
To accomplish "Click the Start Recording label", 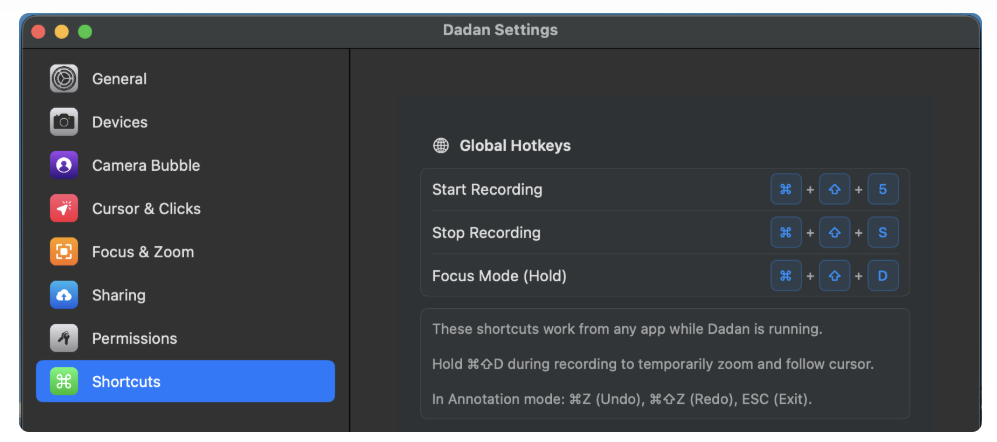I will click(x=487, y=190).
